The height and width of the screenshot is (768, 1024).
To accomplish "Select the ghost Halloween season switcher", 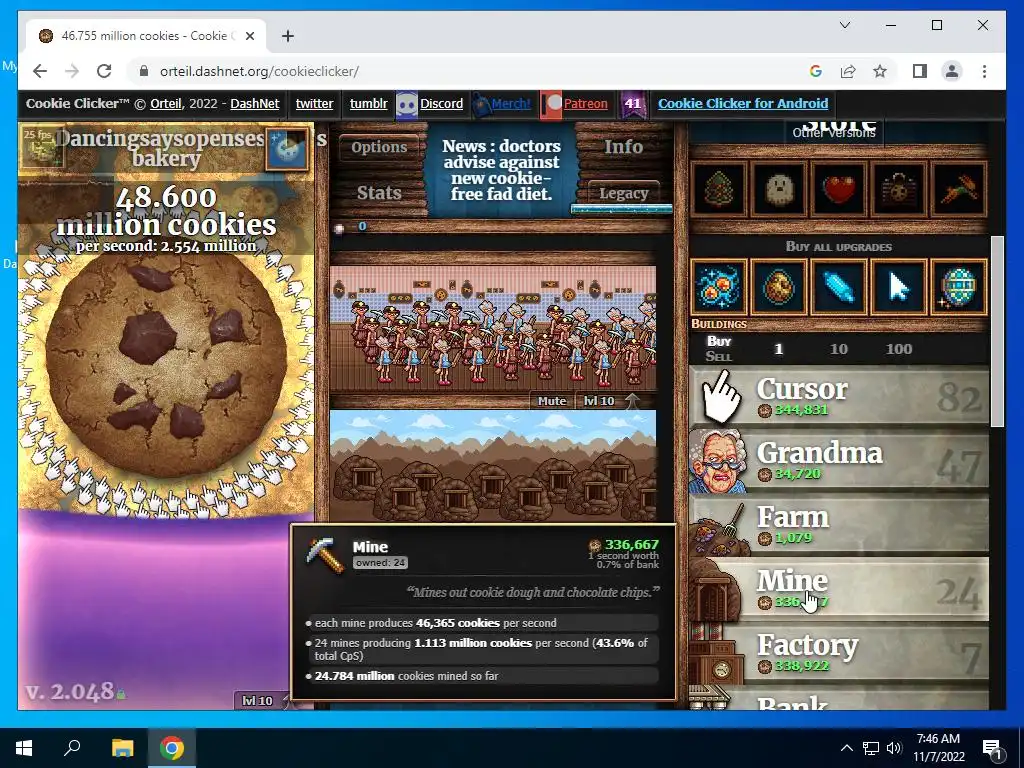I will pos(778,189).
